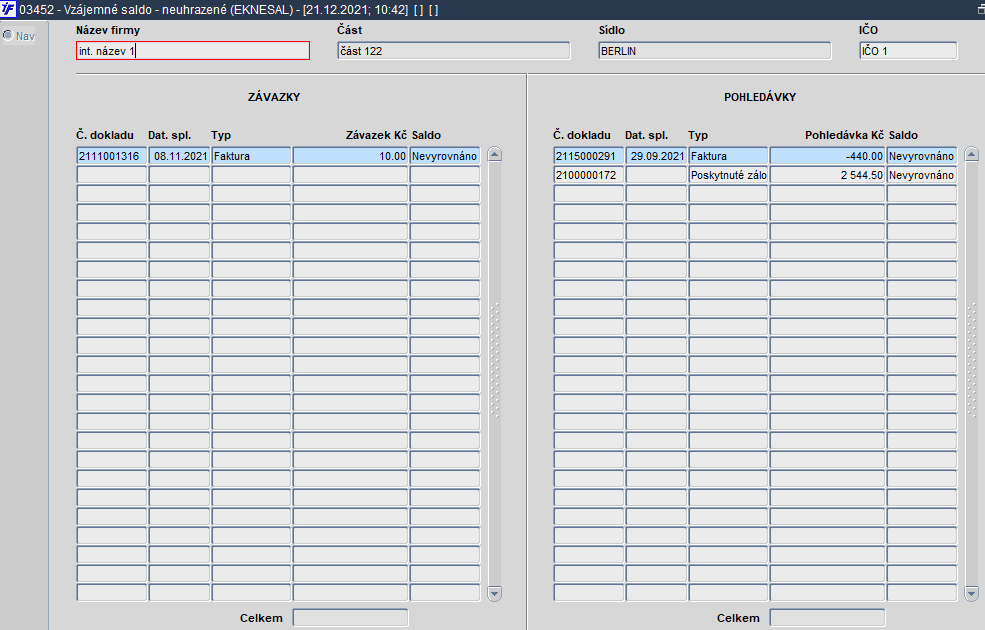This screenshot has width=985, height=630.
Task: Click the POHLEDÁVKY section heading
Action: (760, 97)
